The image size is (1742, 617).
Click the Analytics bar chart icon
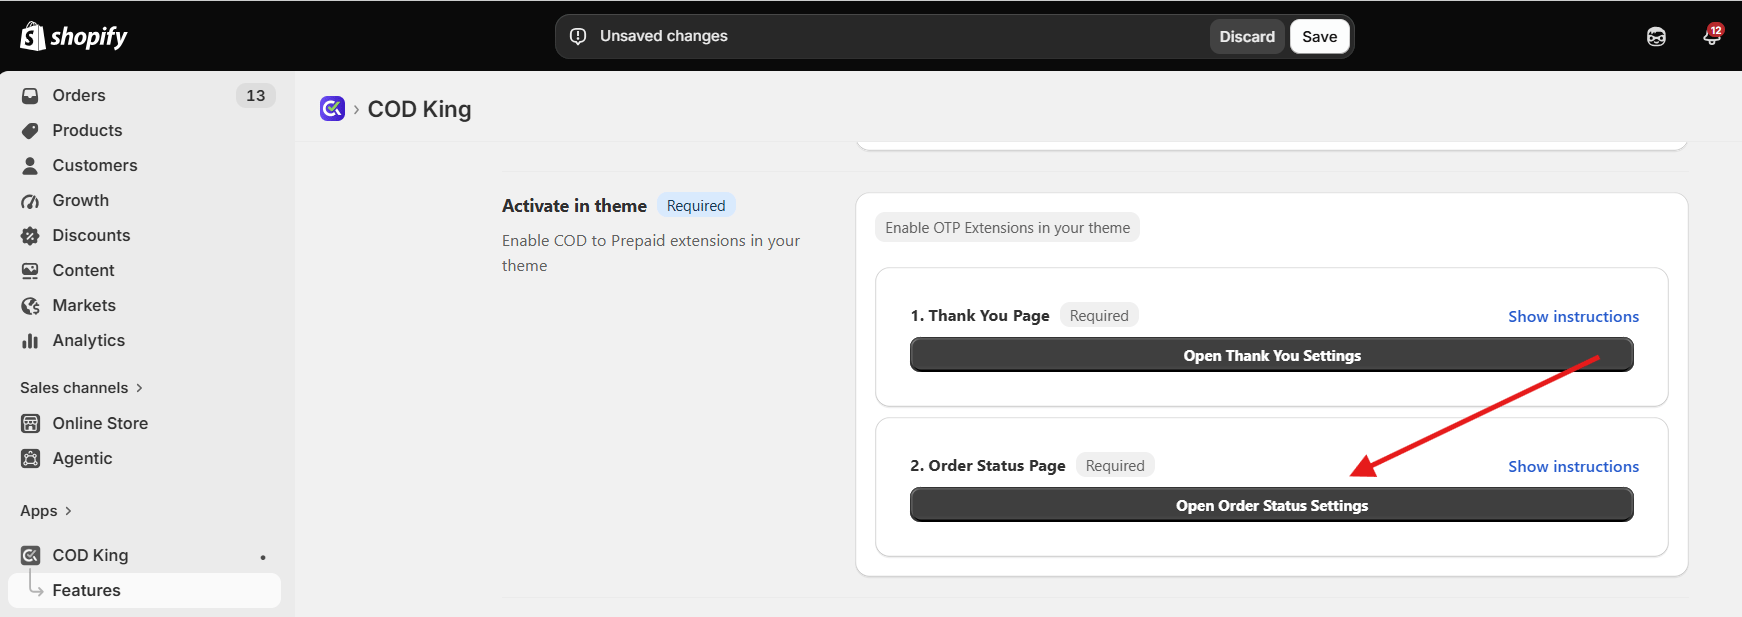click(x=31, y=341)
